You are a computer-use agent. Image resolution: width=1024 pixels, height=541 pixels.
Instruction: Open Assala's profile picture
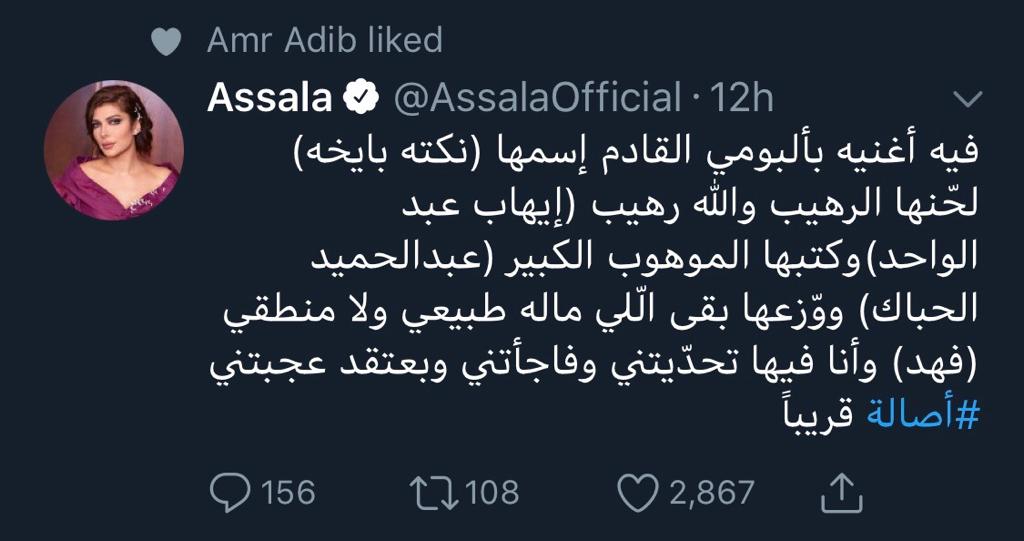pyautogui.click(x=114, y=150)
